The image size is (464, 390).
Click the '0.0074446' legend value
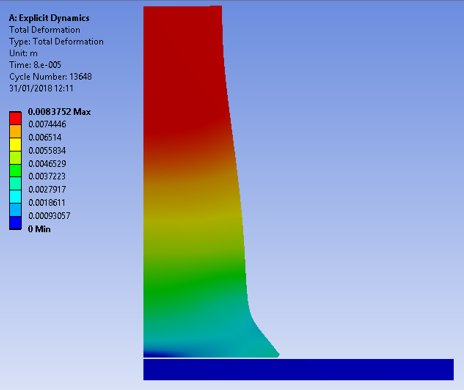(x=47, y=124)
